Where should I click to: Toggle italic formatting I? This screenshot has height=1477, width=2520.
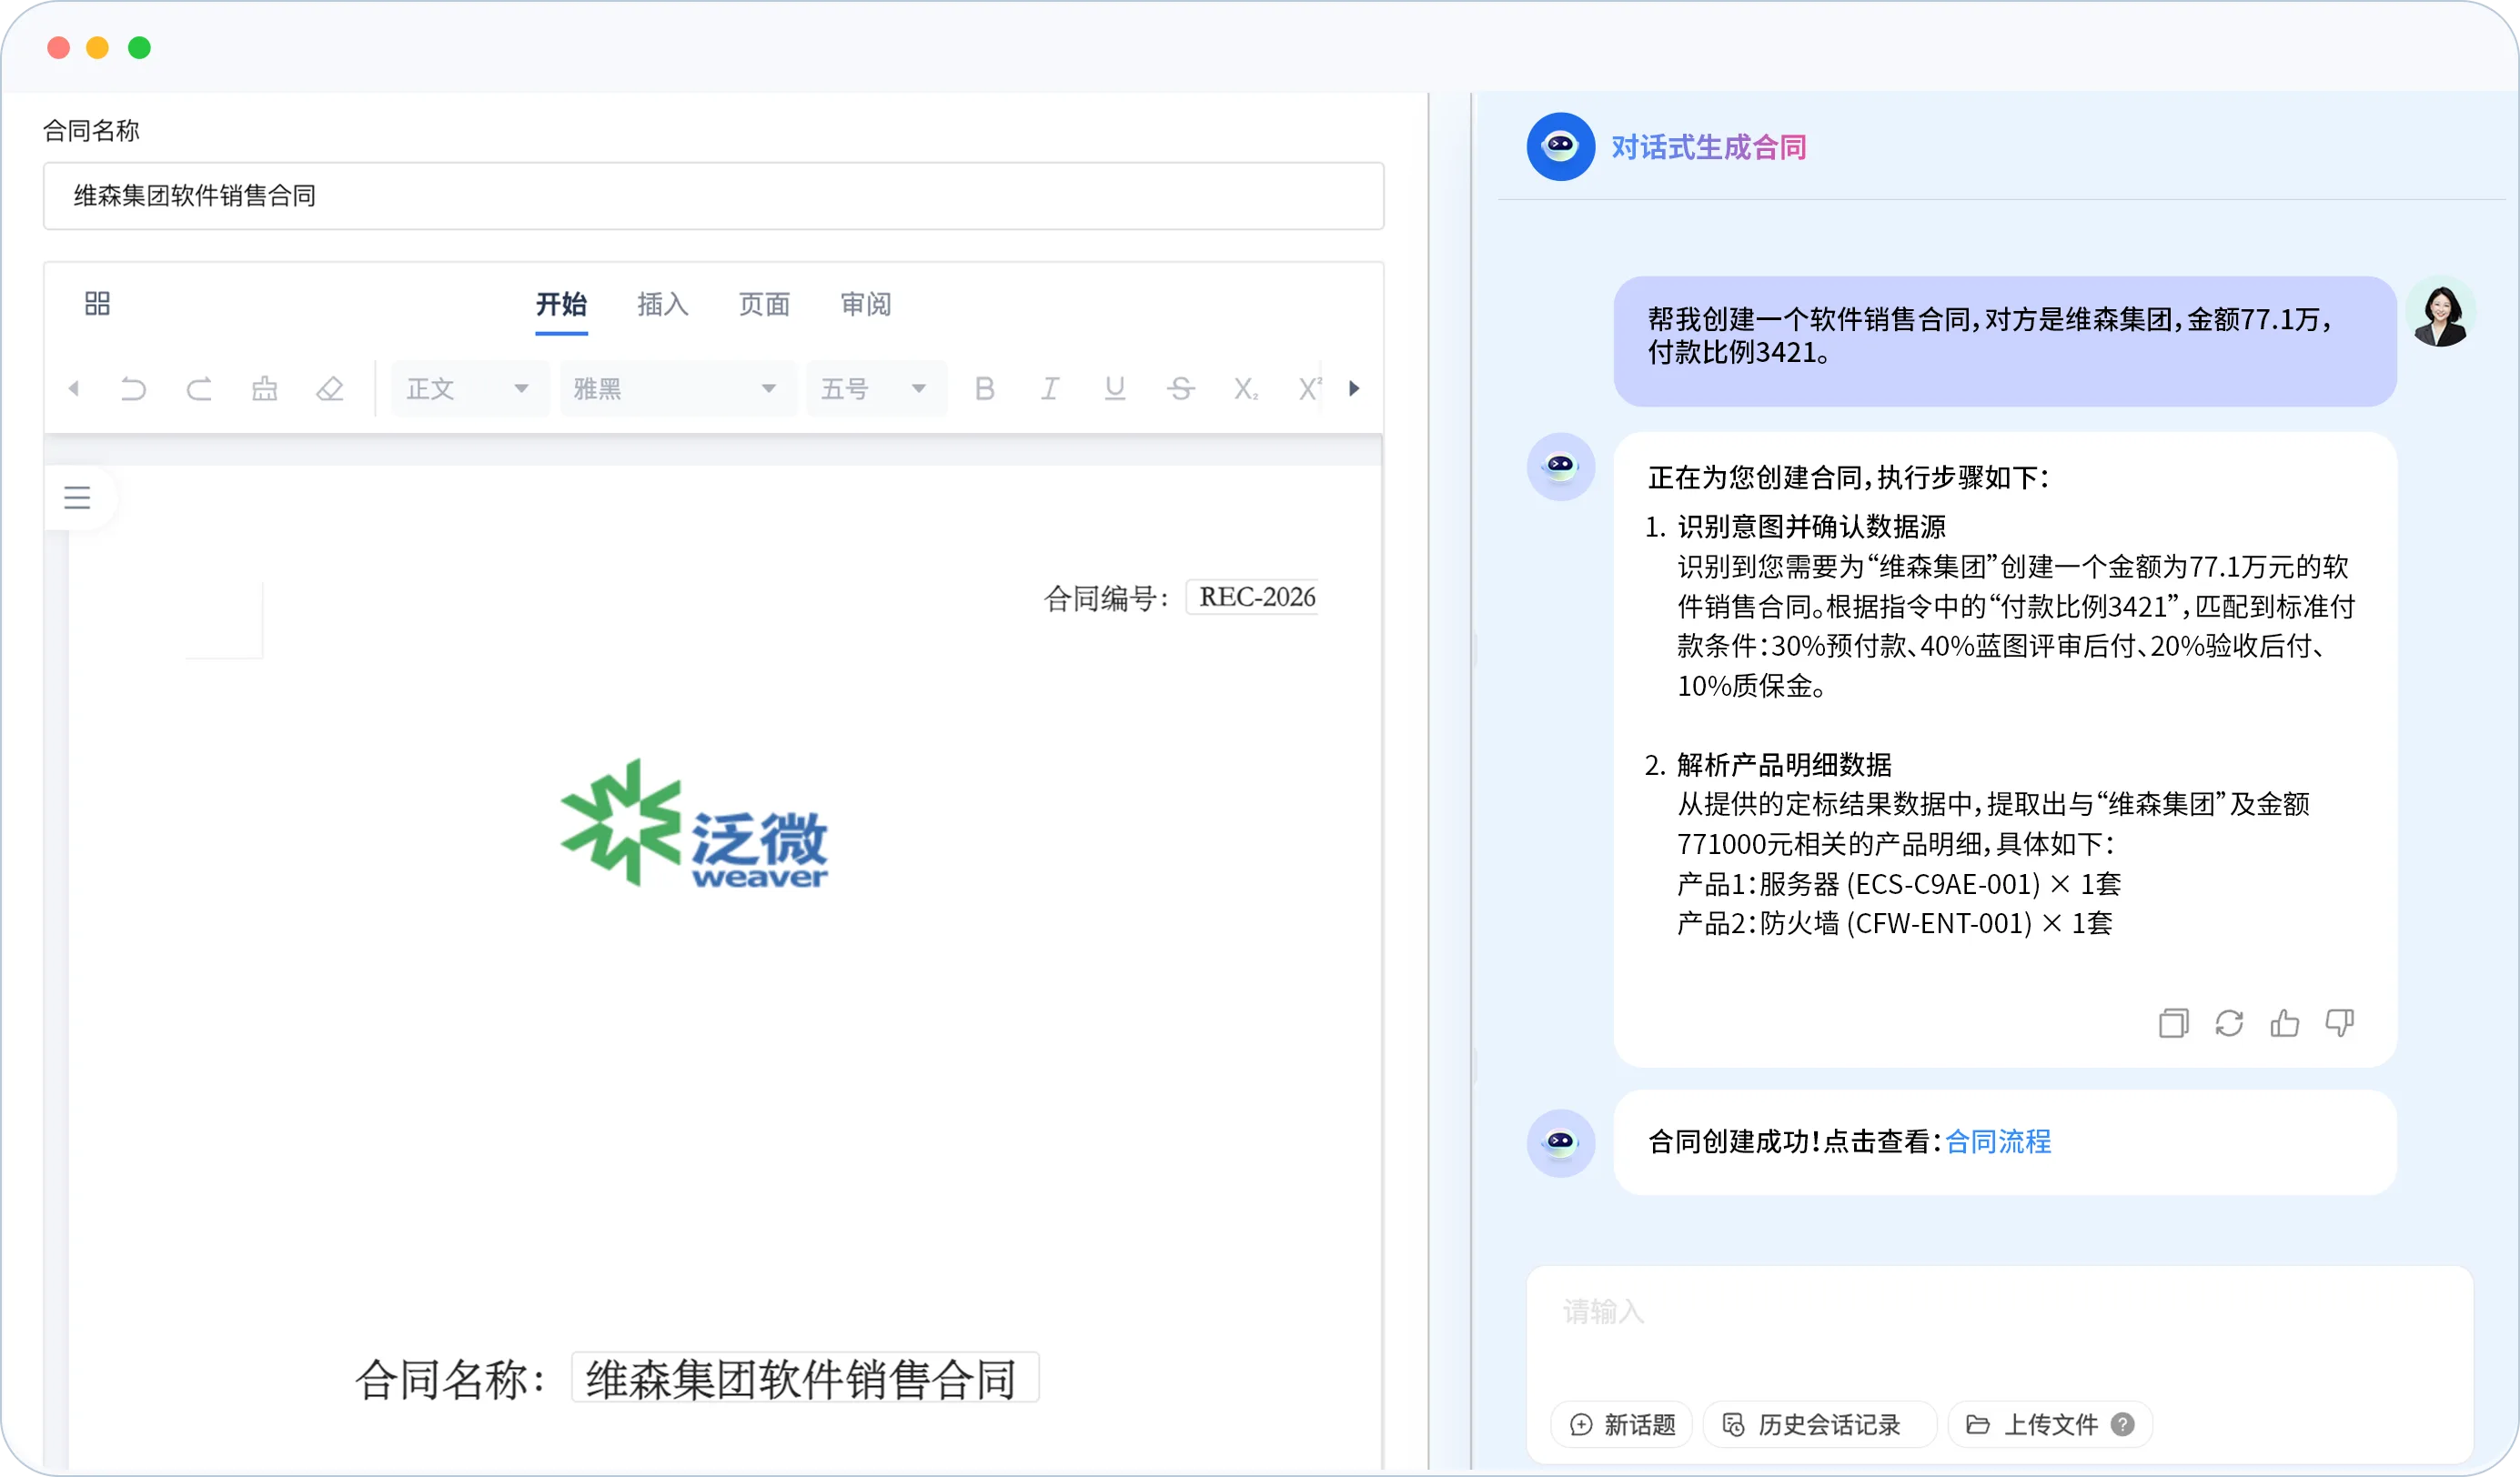pos(1049,388)
